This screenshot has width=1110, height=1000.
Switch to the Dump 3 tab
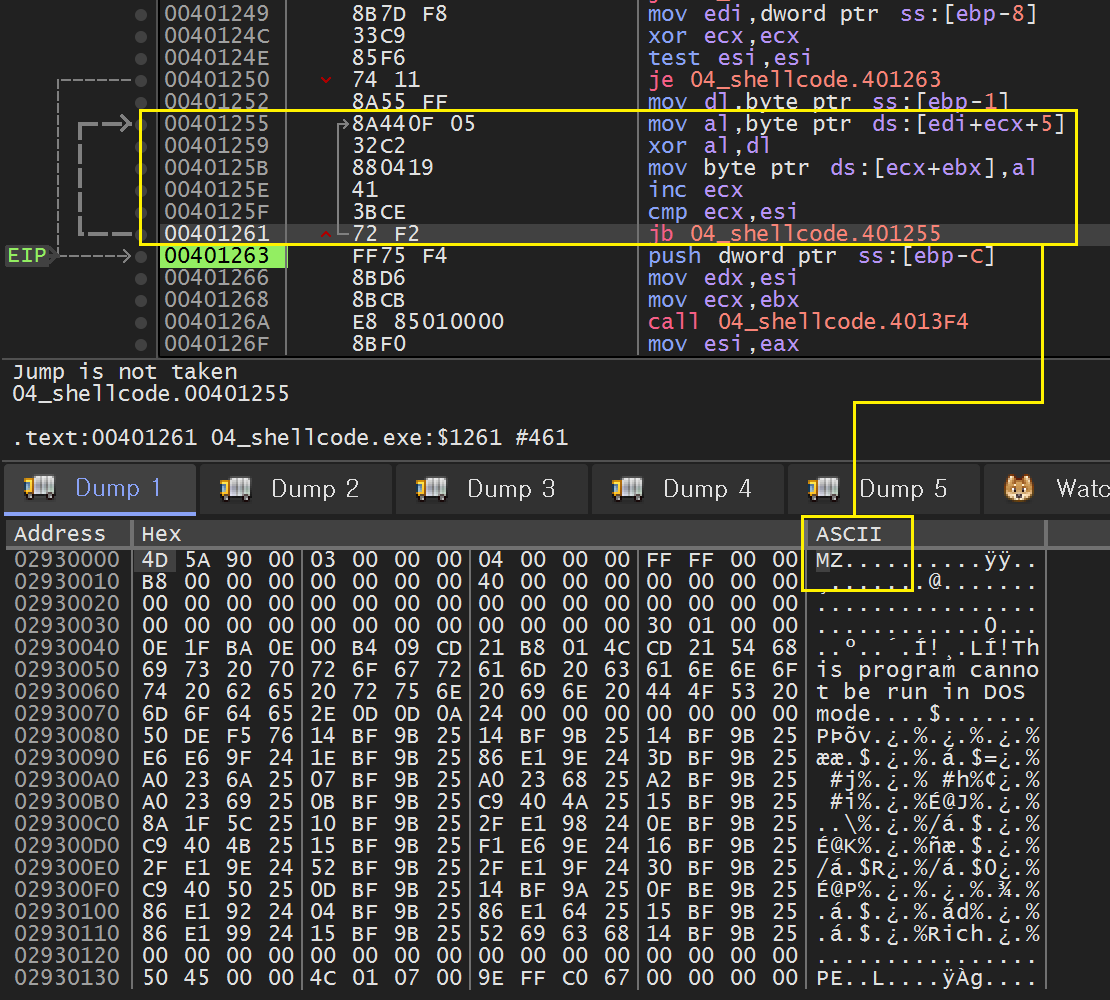tap(492, 488)
